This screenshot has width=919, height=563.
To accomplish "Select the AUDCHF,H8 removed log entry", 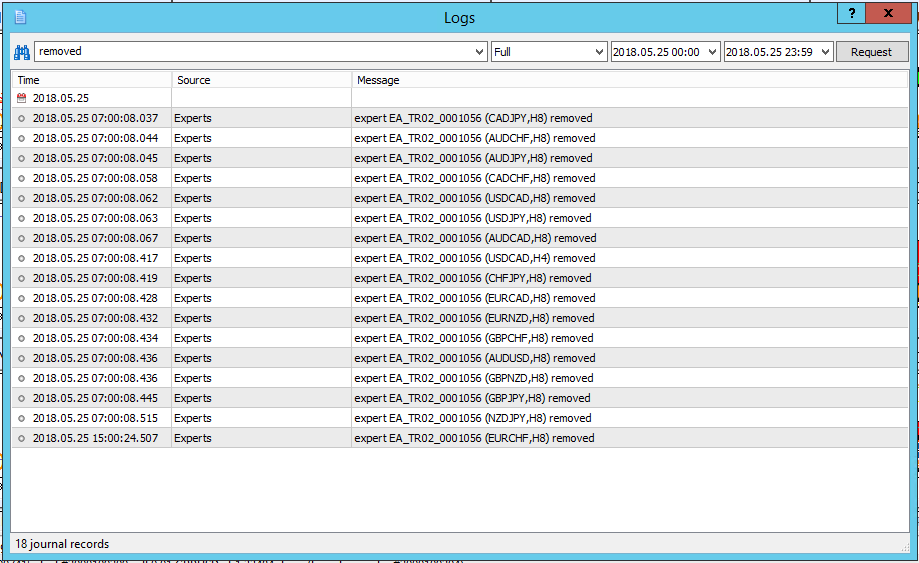I will coord(460,138).
